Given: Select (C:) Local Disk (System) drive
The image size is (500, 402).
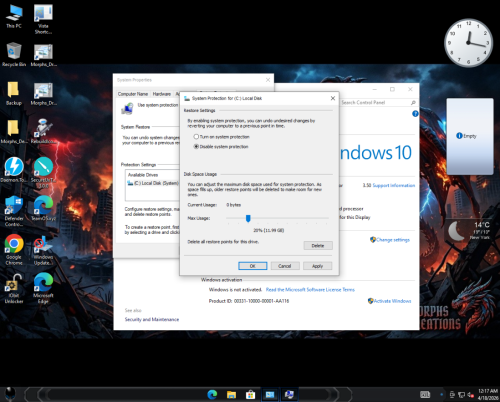Looking at the screenshot, I should [x=153, y=183].
